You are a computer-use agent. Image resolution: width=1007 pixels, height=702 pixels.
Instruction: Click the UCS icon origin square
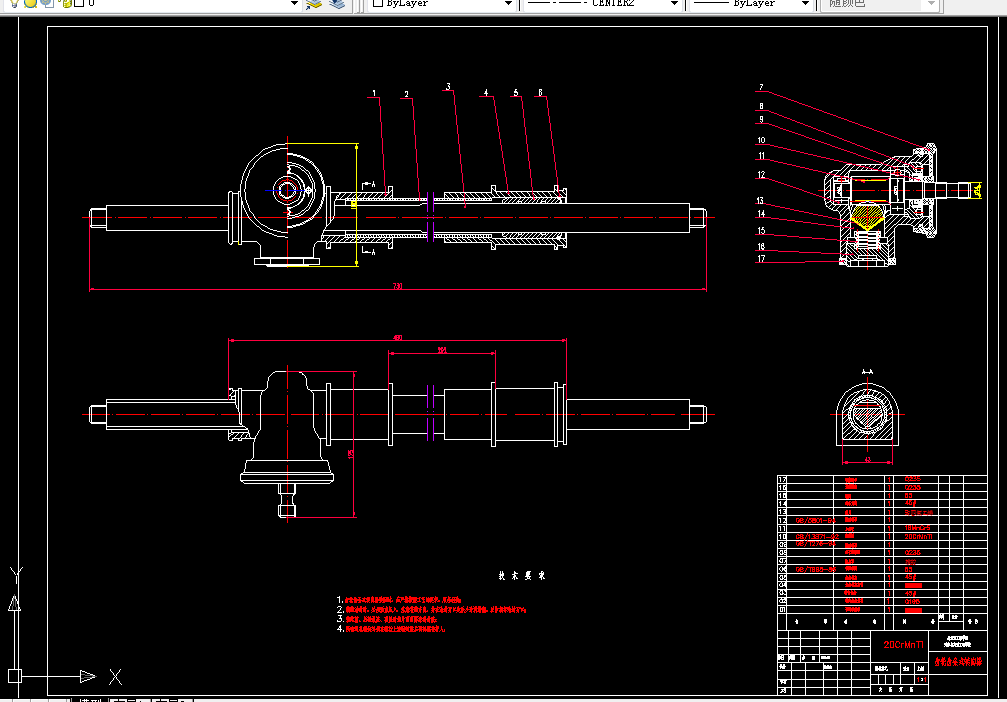[15, 676]
